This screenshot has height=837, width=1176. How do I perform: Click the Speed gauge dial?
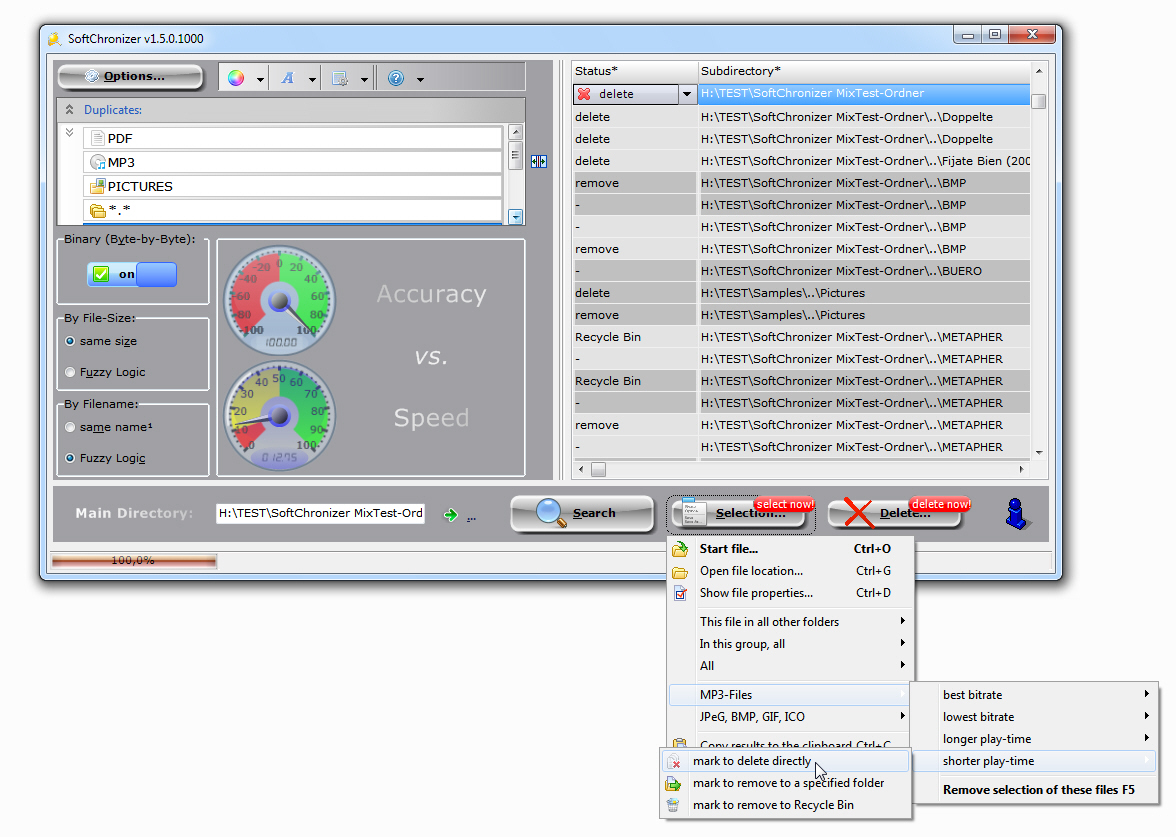tap(280, 416)
